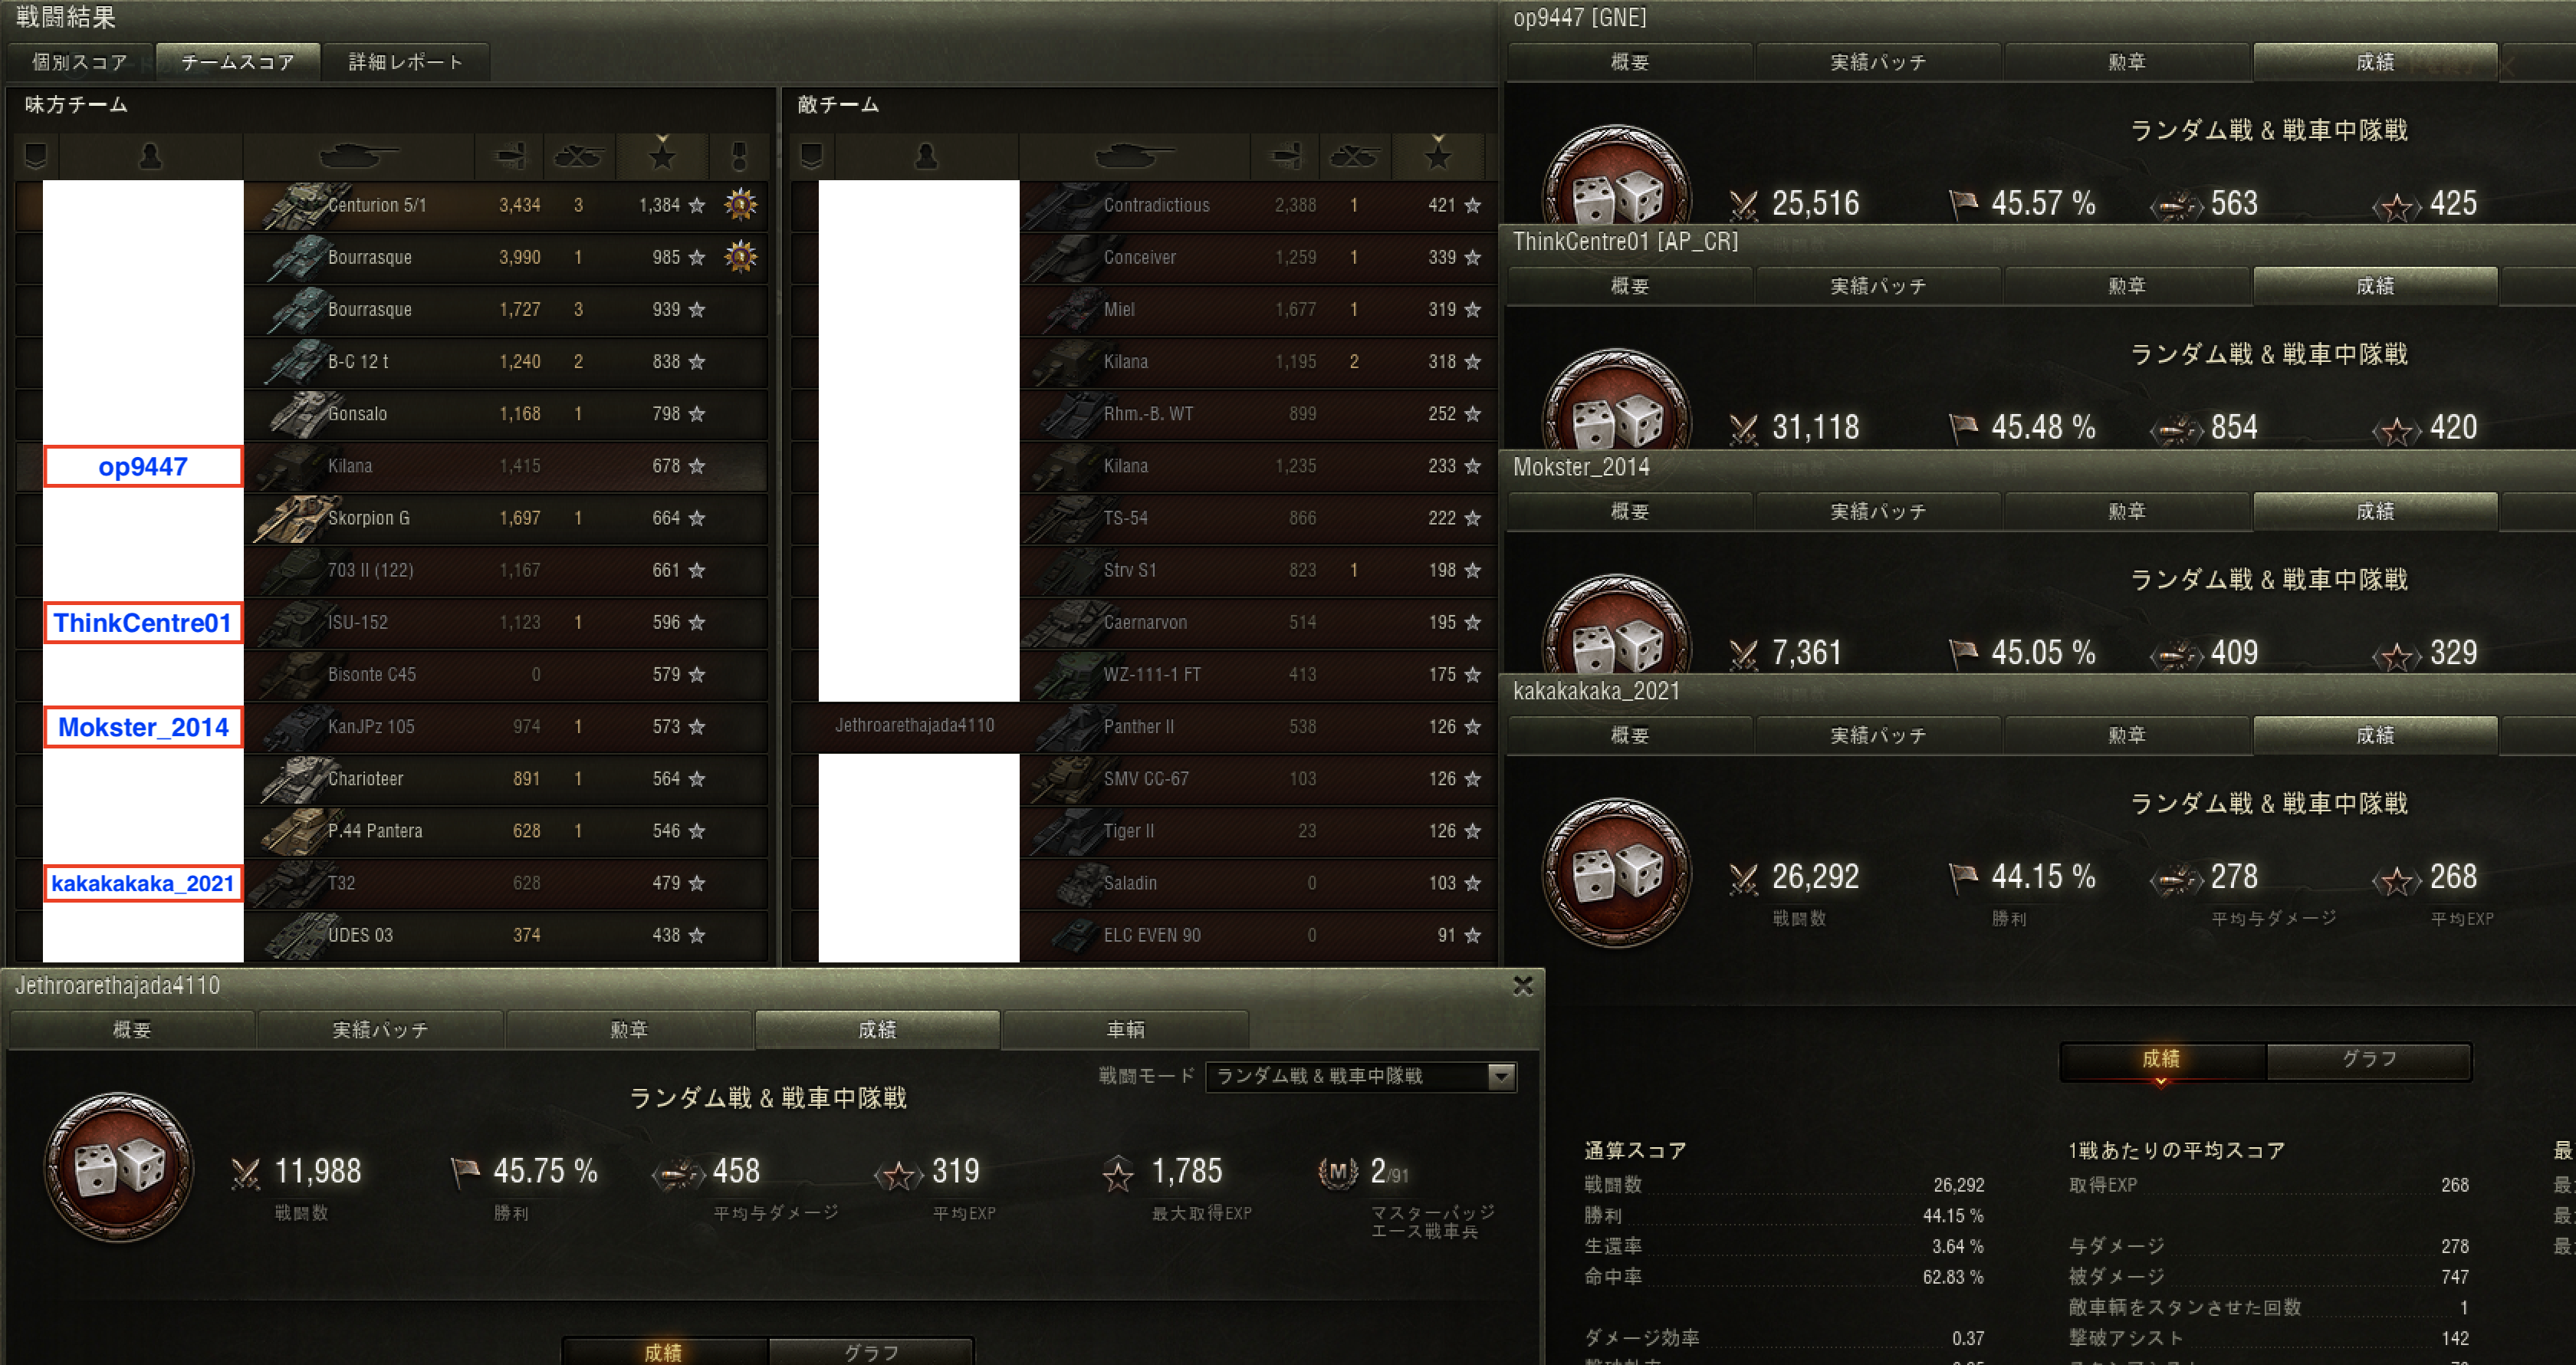Screen dimensions: 2576x1365
Task: Close the Jethroarethajada4110 profile window
Action: coord(1522,986)
